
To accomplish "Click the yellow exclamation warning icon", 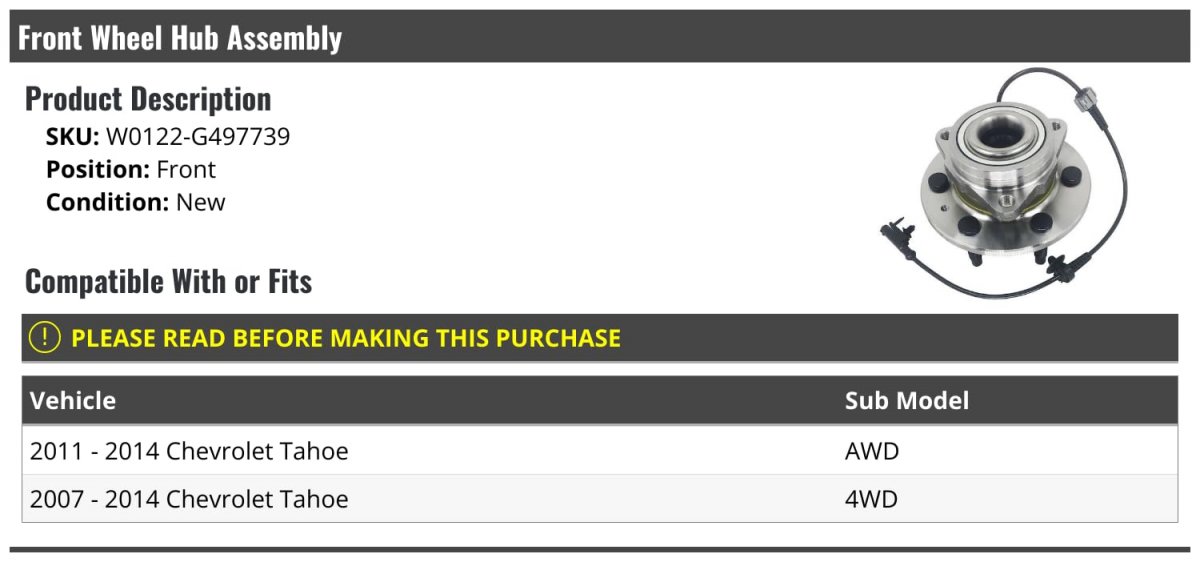I will point(45,338).
